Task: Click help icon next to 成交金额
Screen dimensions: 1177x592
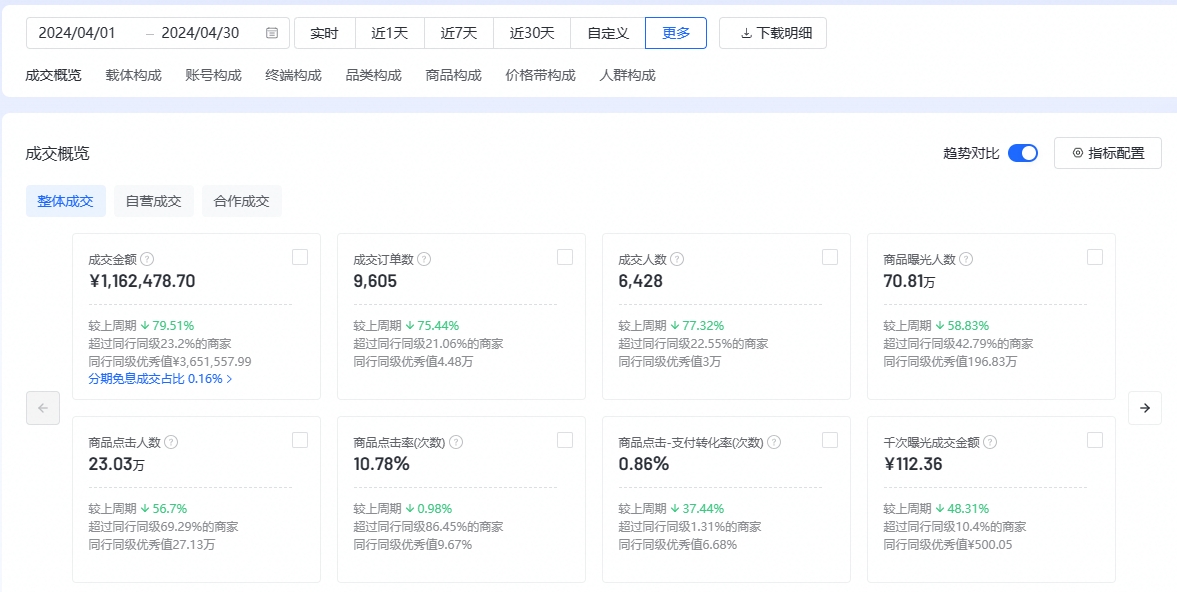Action: point(147,259)
